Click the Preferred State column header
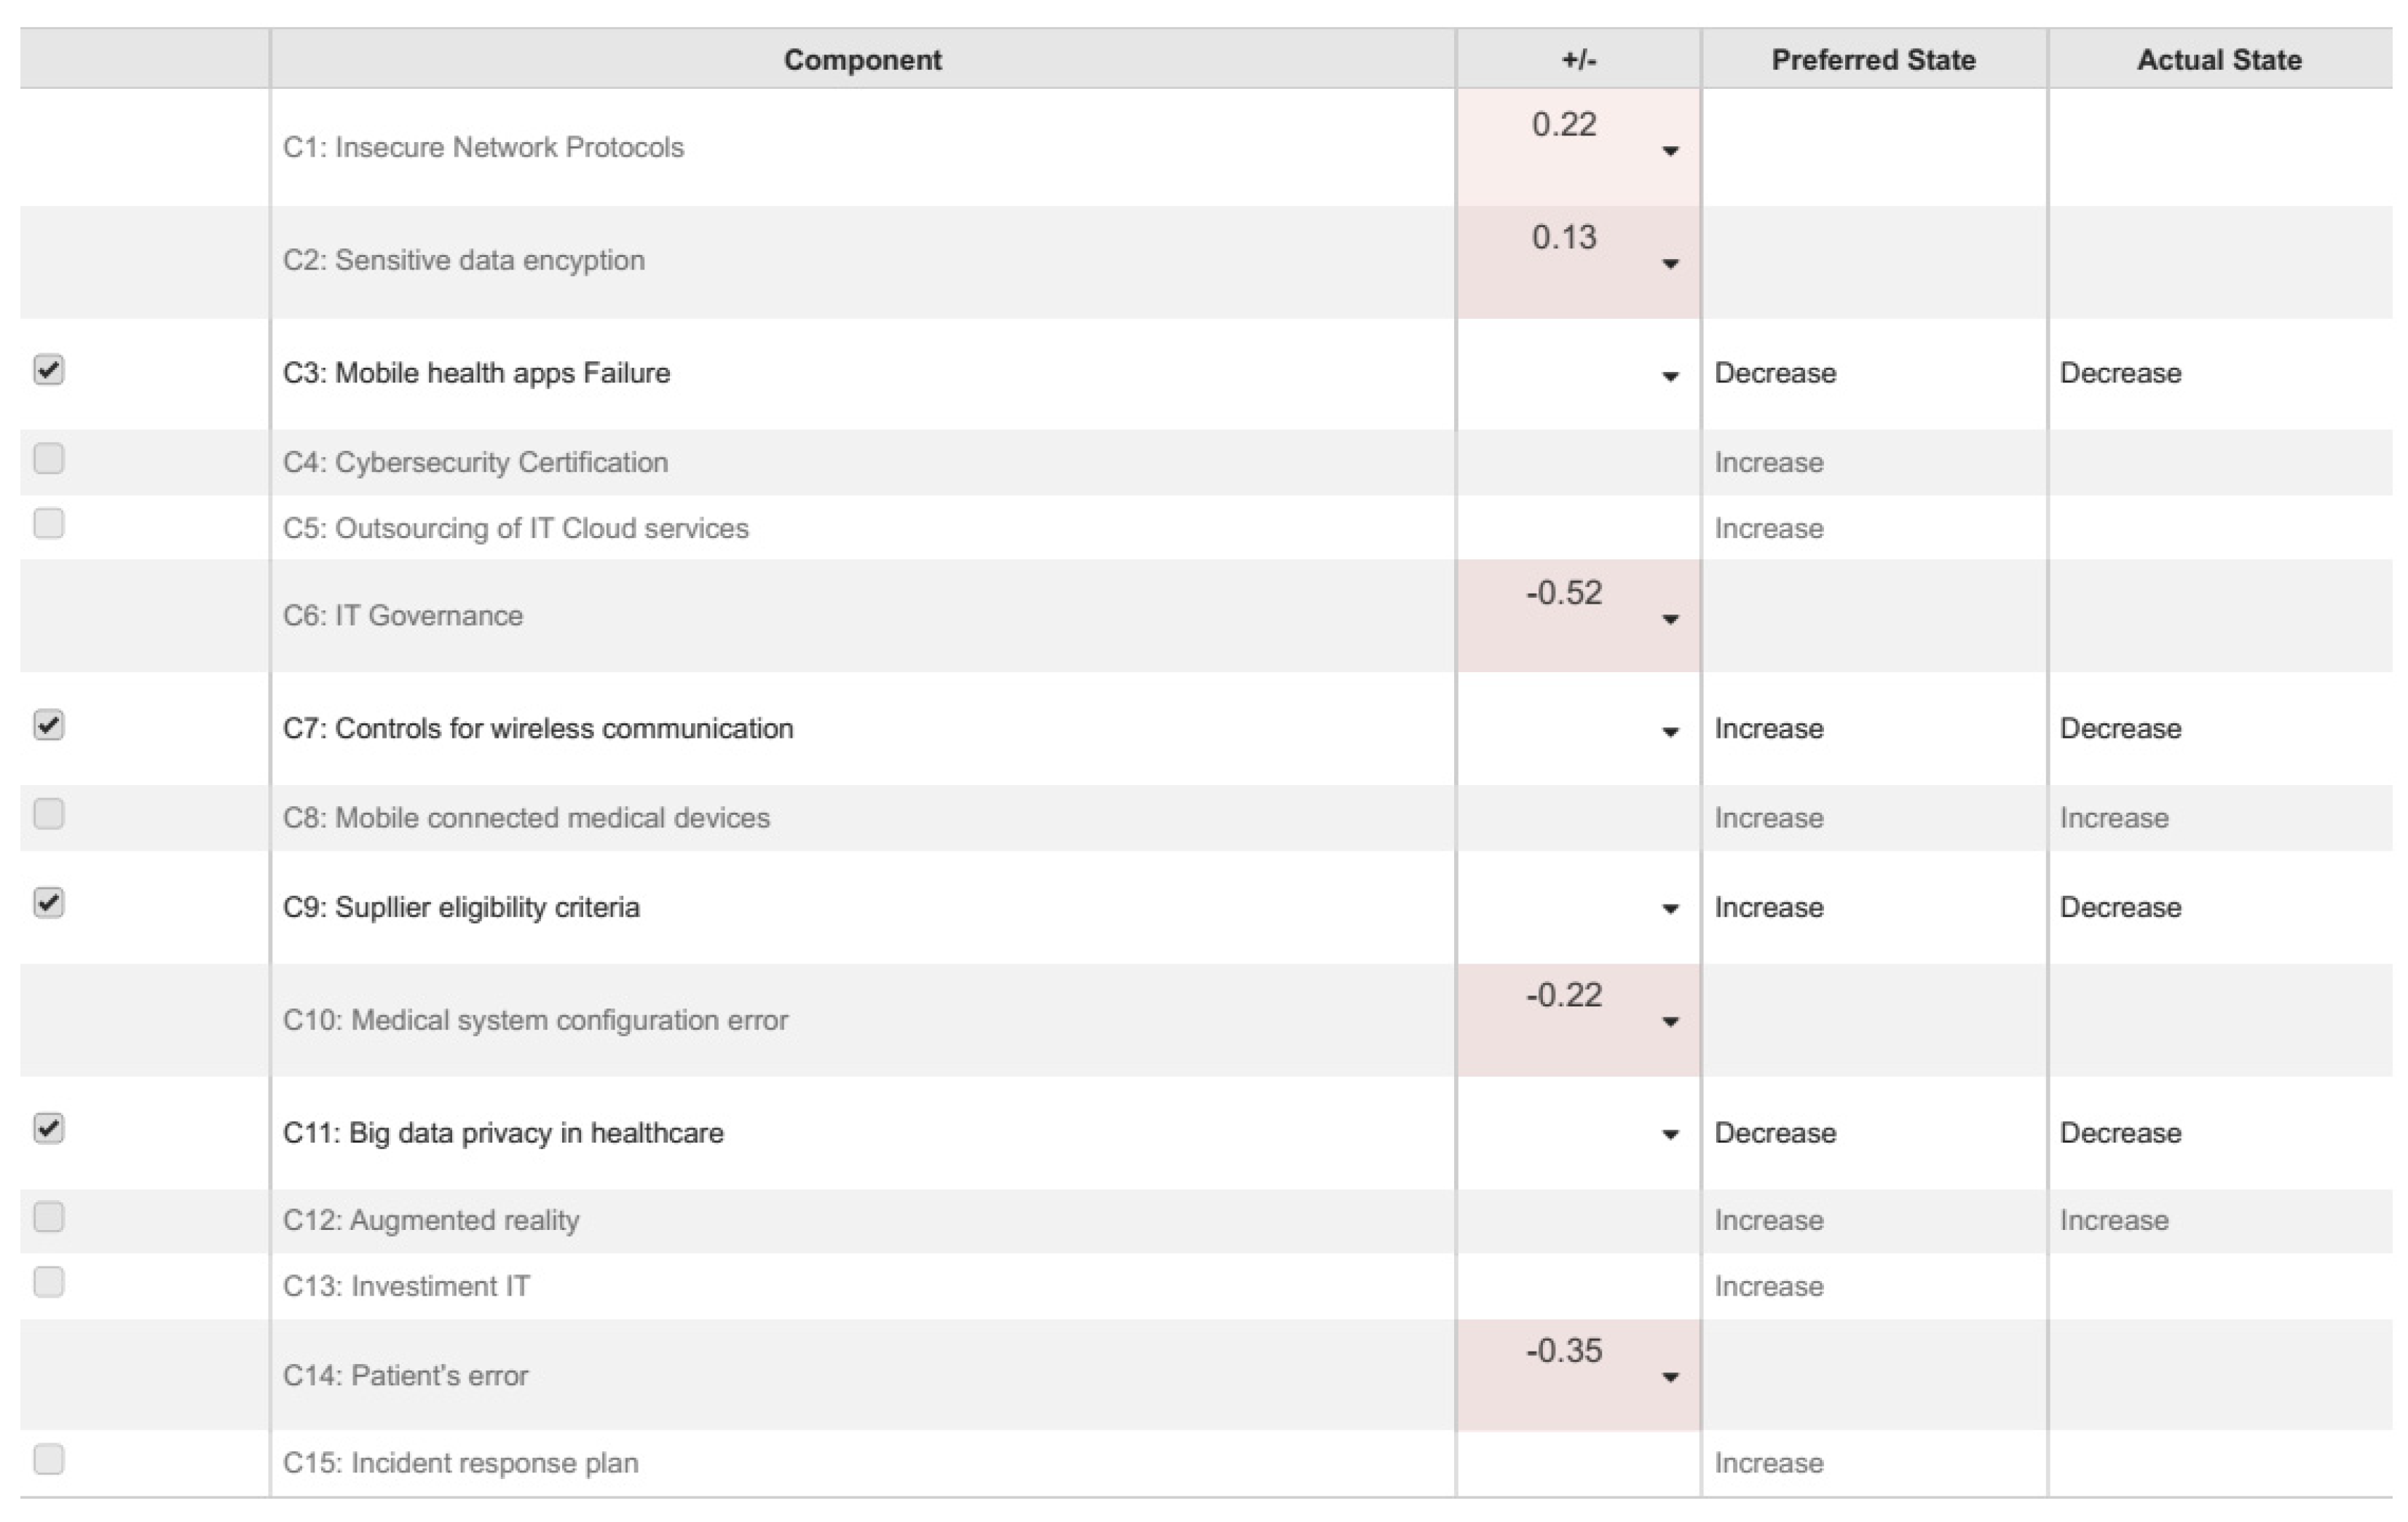2408x1522 pixels. pyautogui.click(x=1873, y=60)
